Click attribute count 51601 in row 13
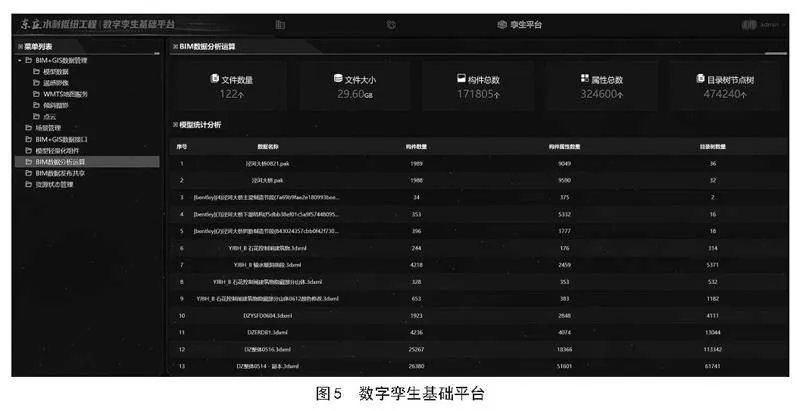 pyautogui.click(x=564, y=366)
